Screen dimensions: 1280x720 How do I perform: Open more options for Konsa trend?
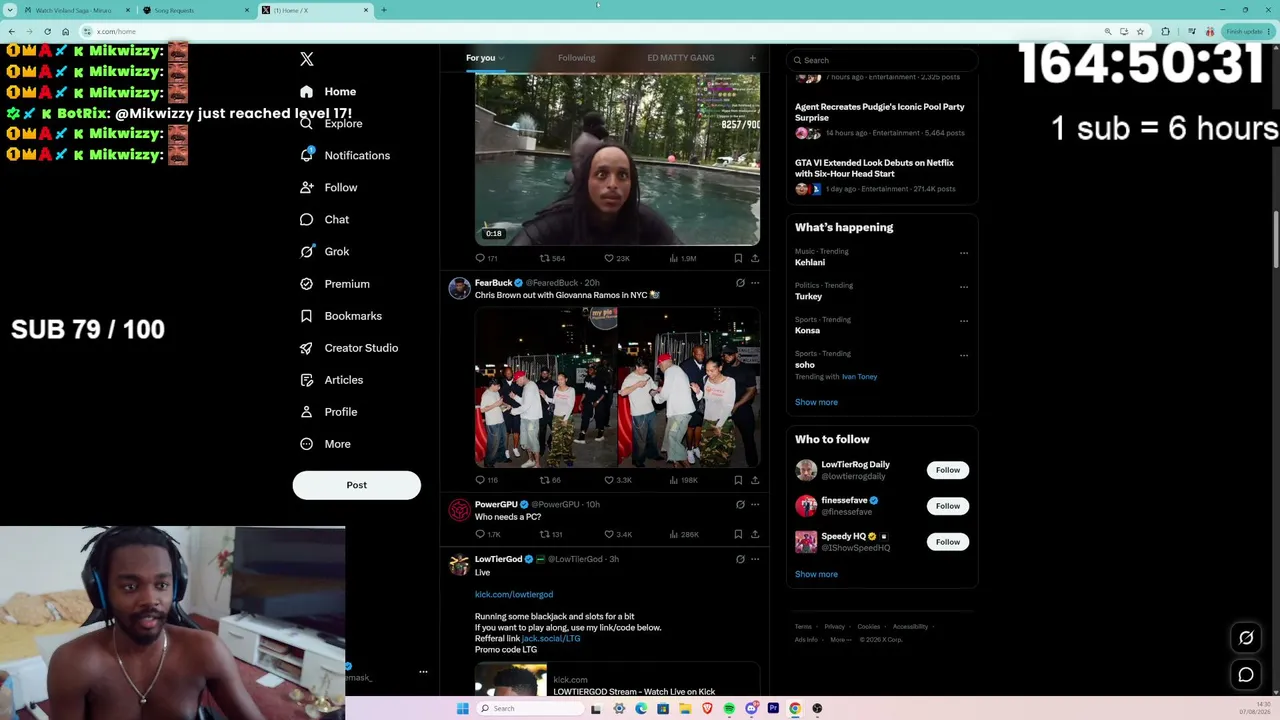[x=964, y=321]
